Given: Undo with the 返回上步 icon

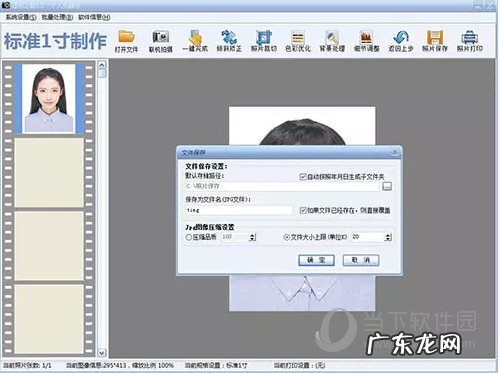Looking at the screenshot, I should 401,41.
